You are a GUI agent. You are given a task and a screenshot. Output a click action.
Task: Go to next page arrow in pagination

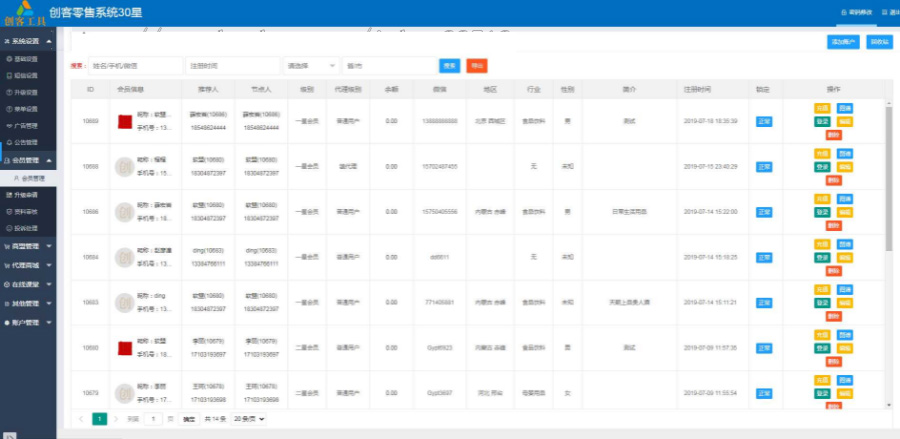(x=115, y=419)
